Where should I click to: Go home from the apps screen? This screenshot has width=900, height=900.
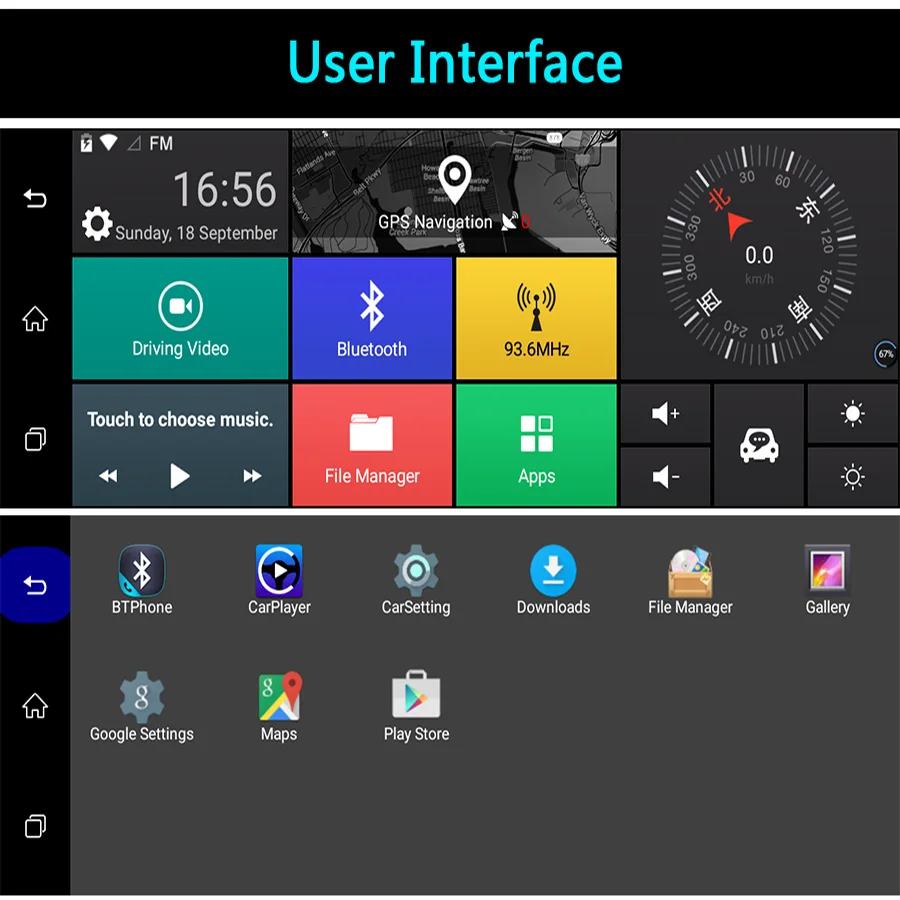click(35, 705)
